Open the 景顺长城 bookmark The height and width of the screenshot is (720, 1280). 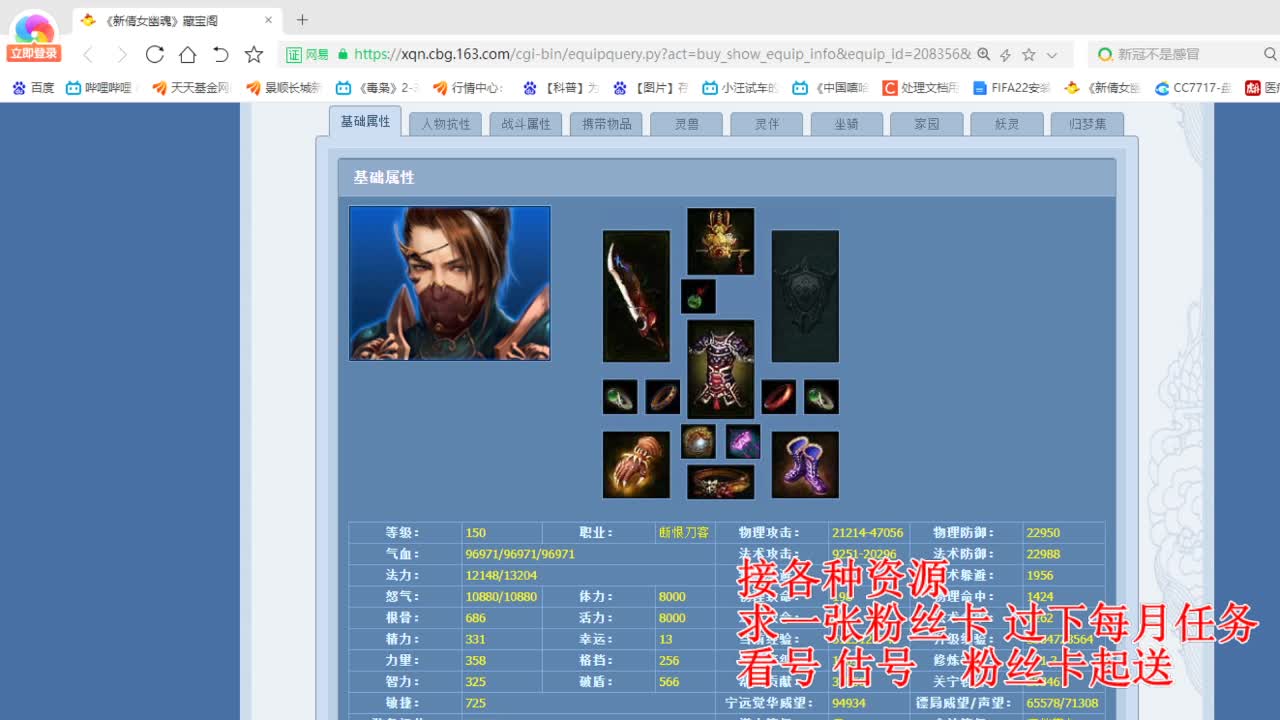[283, 88]
